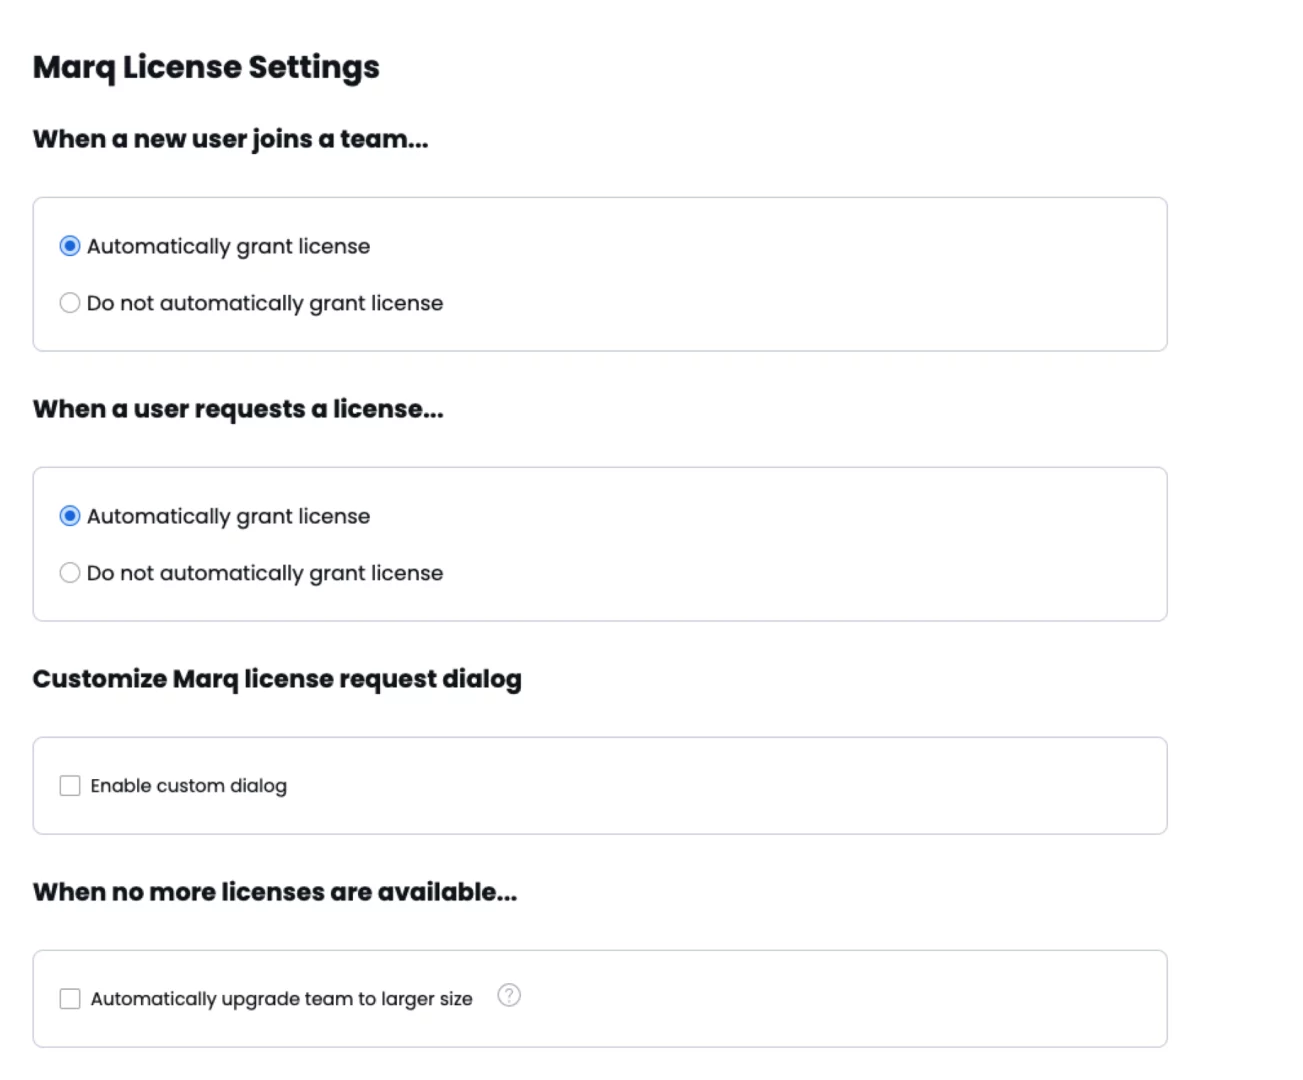1303x1080 pixels.
Task: Choose "Automatically grant license" under user requests section
Action: point(70,516)
